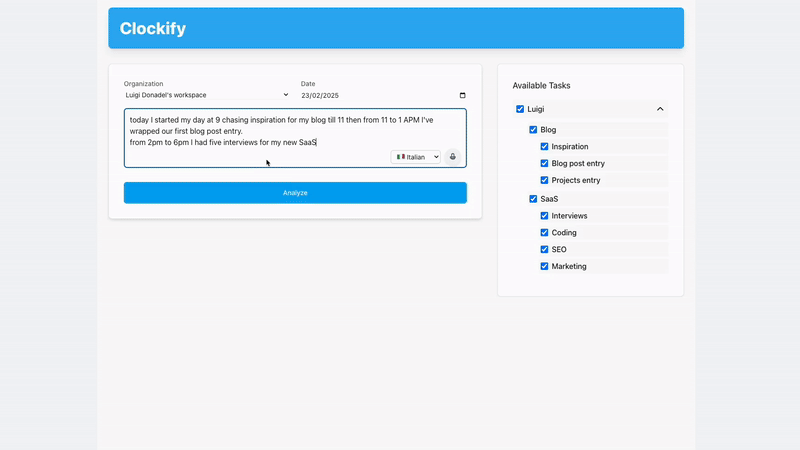Click the Coding task label
Screen dimensions: 800x450
[x=564, y=233]
